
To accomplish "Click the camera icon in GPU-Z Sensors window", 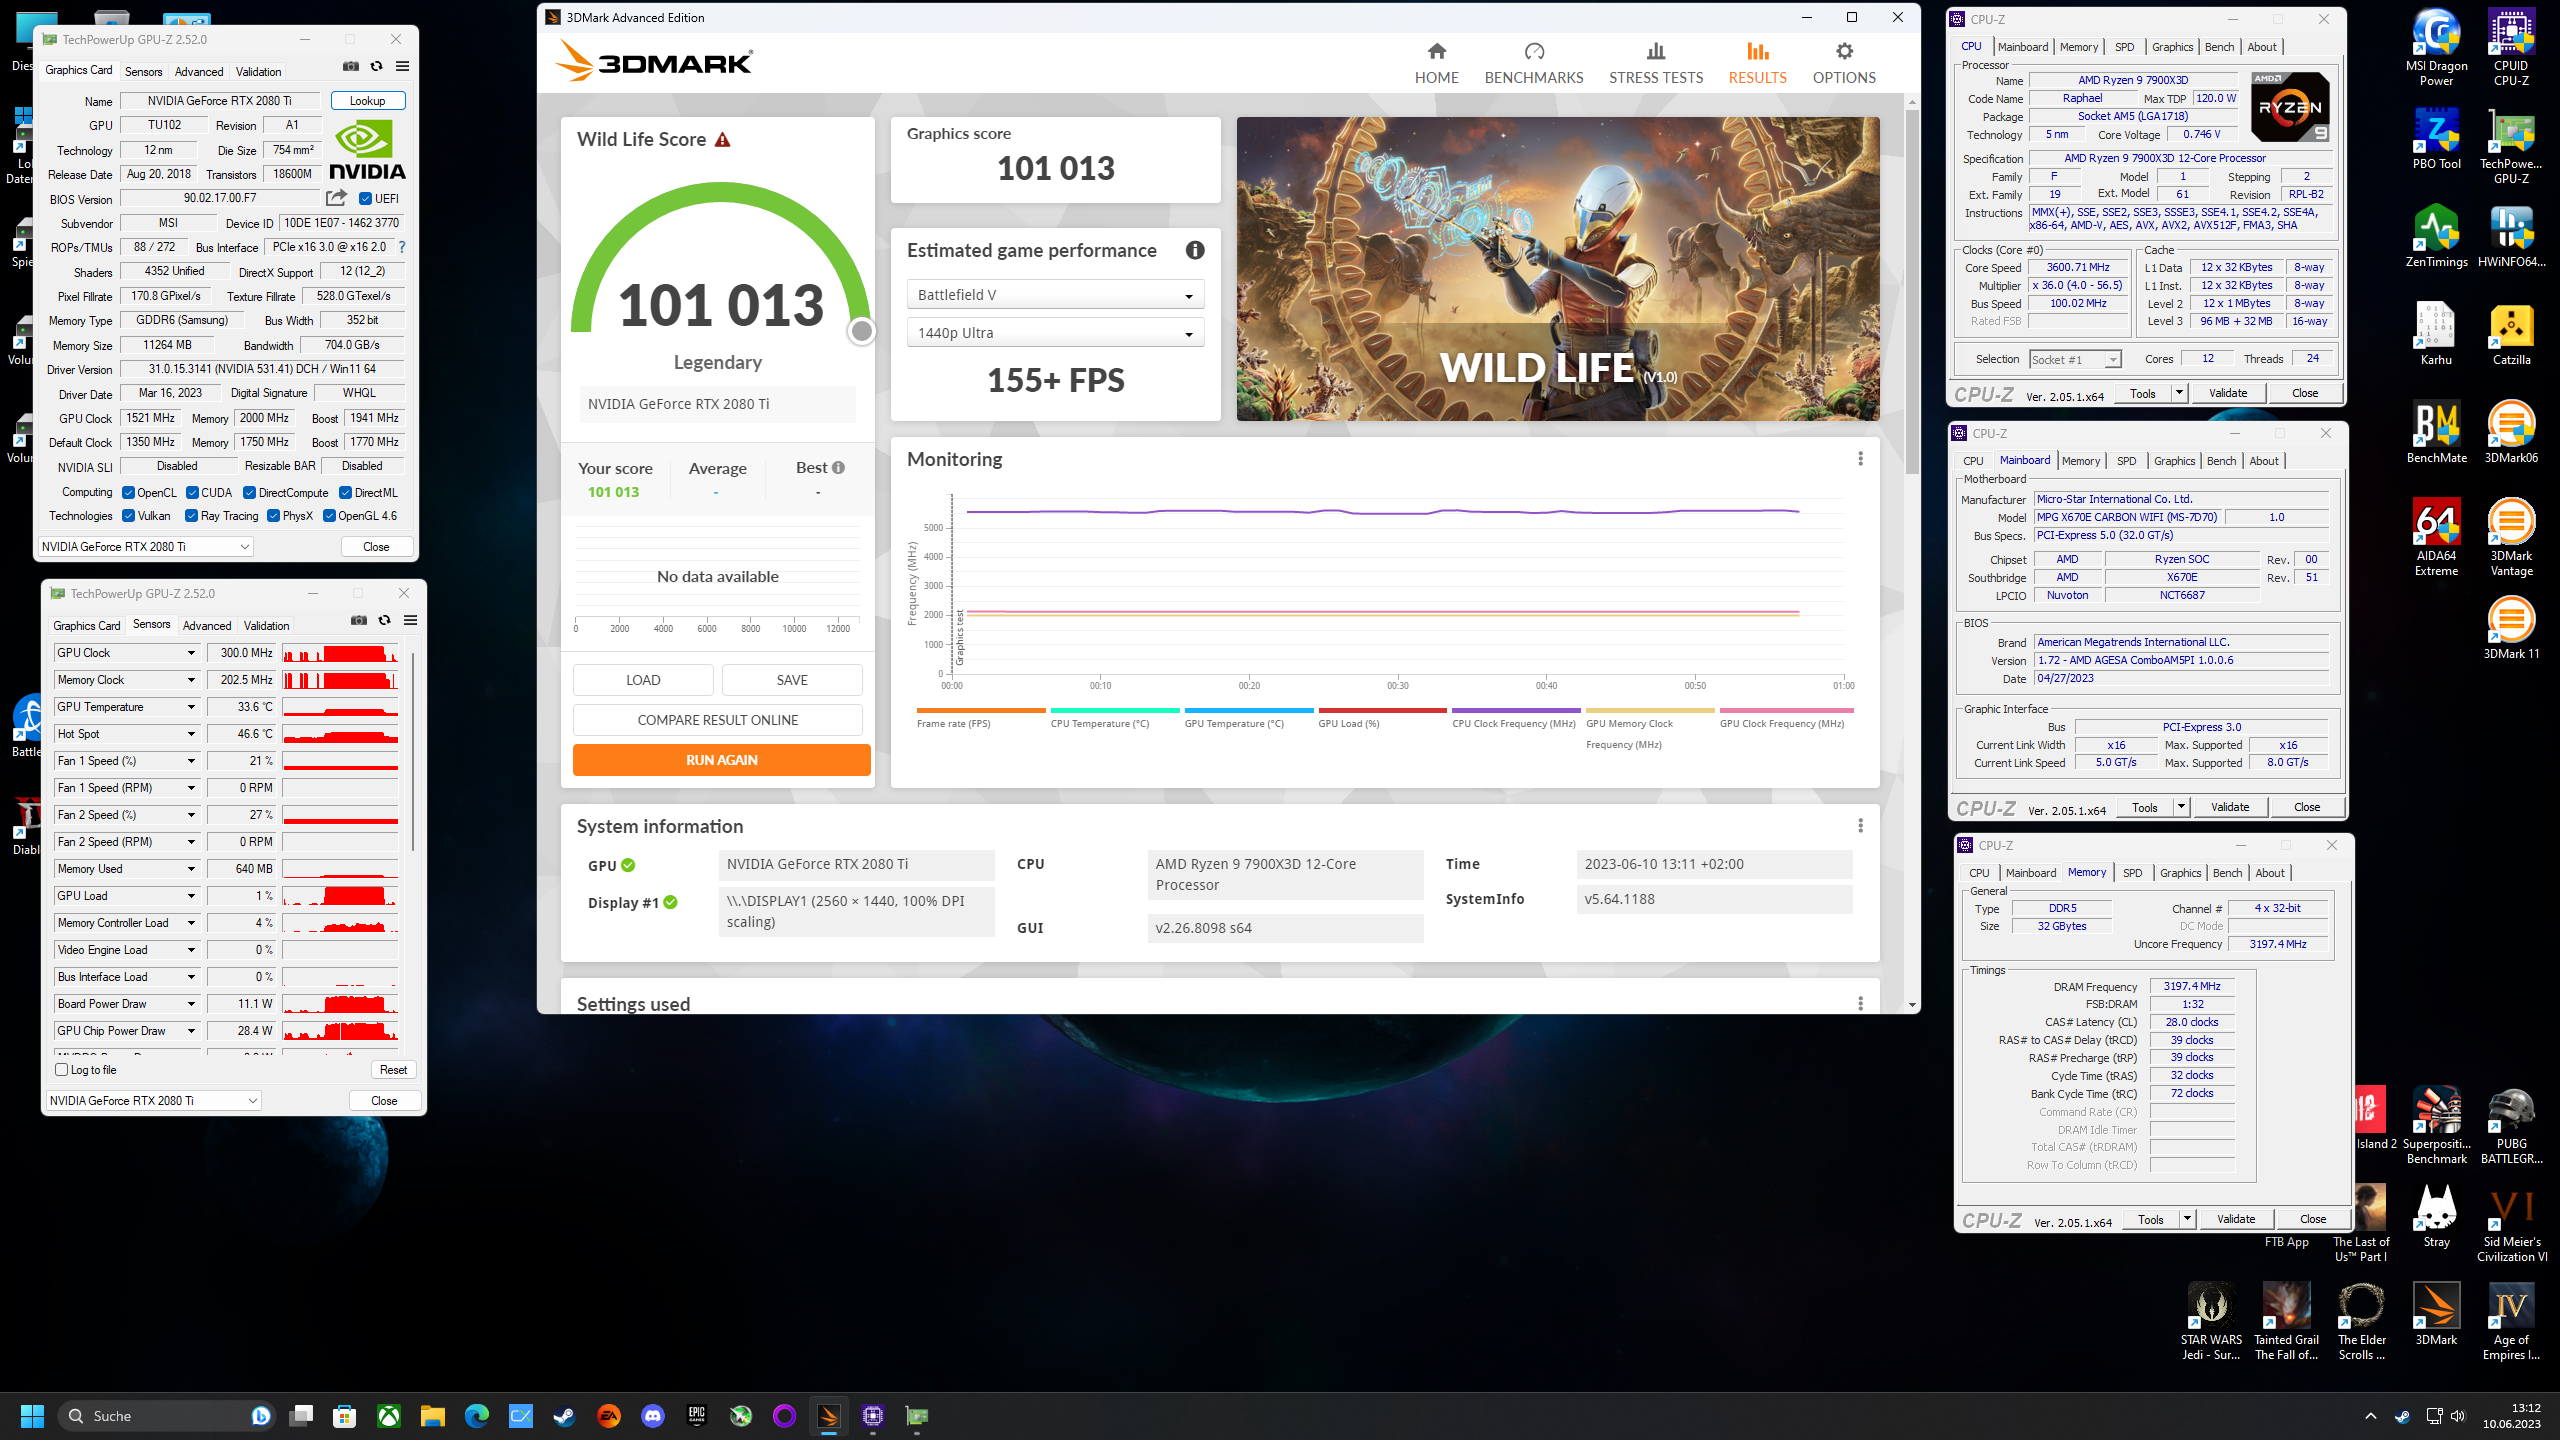I will pyautogui.click(x=359, y=621).
